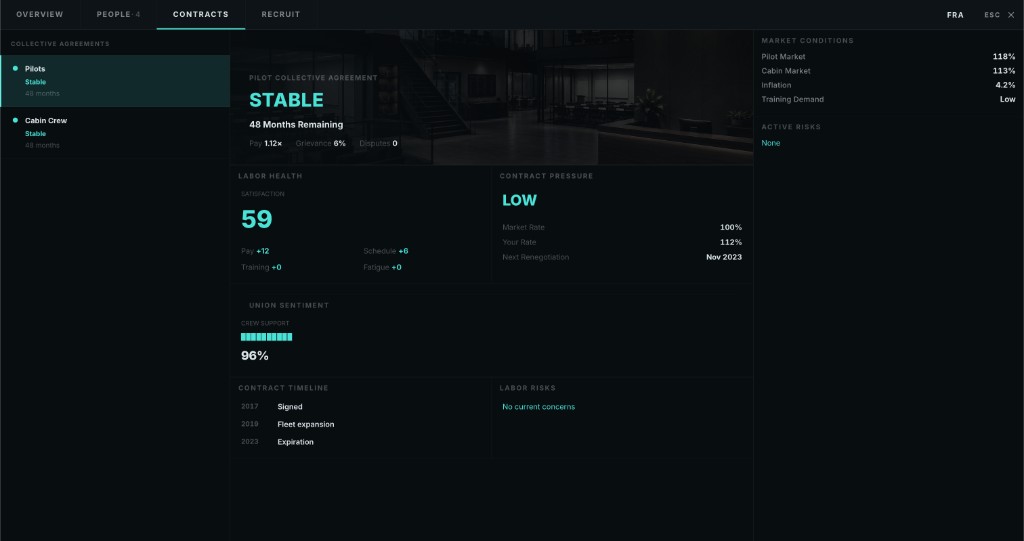Click the Pay +12 satisfaction factor
This screenshot has height=541, width=1024.
(255, 251)
